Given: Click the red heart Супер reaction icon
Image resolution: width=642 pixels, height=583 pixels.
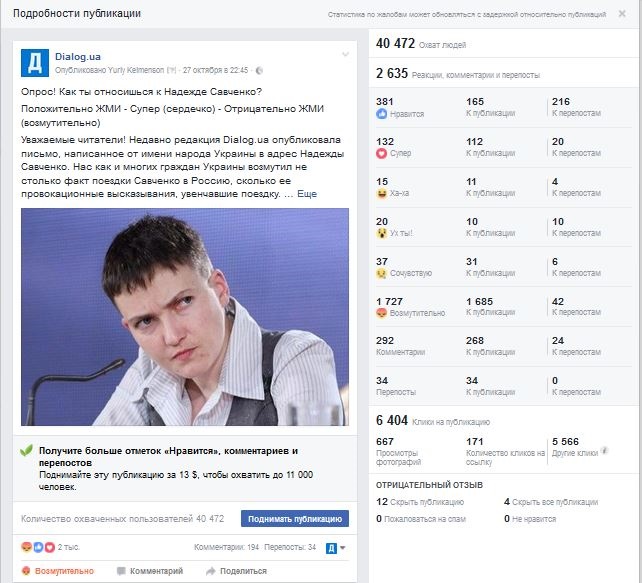Looking at the screenshot, I should click(x=381, y=154).
